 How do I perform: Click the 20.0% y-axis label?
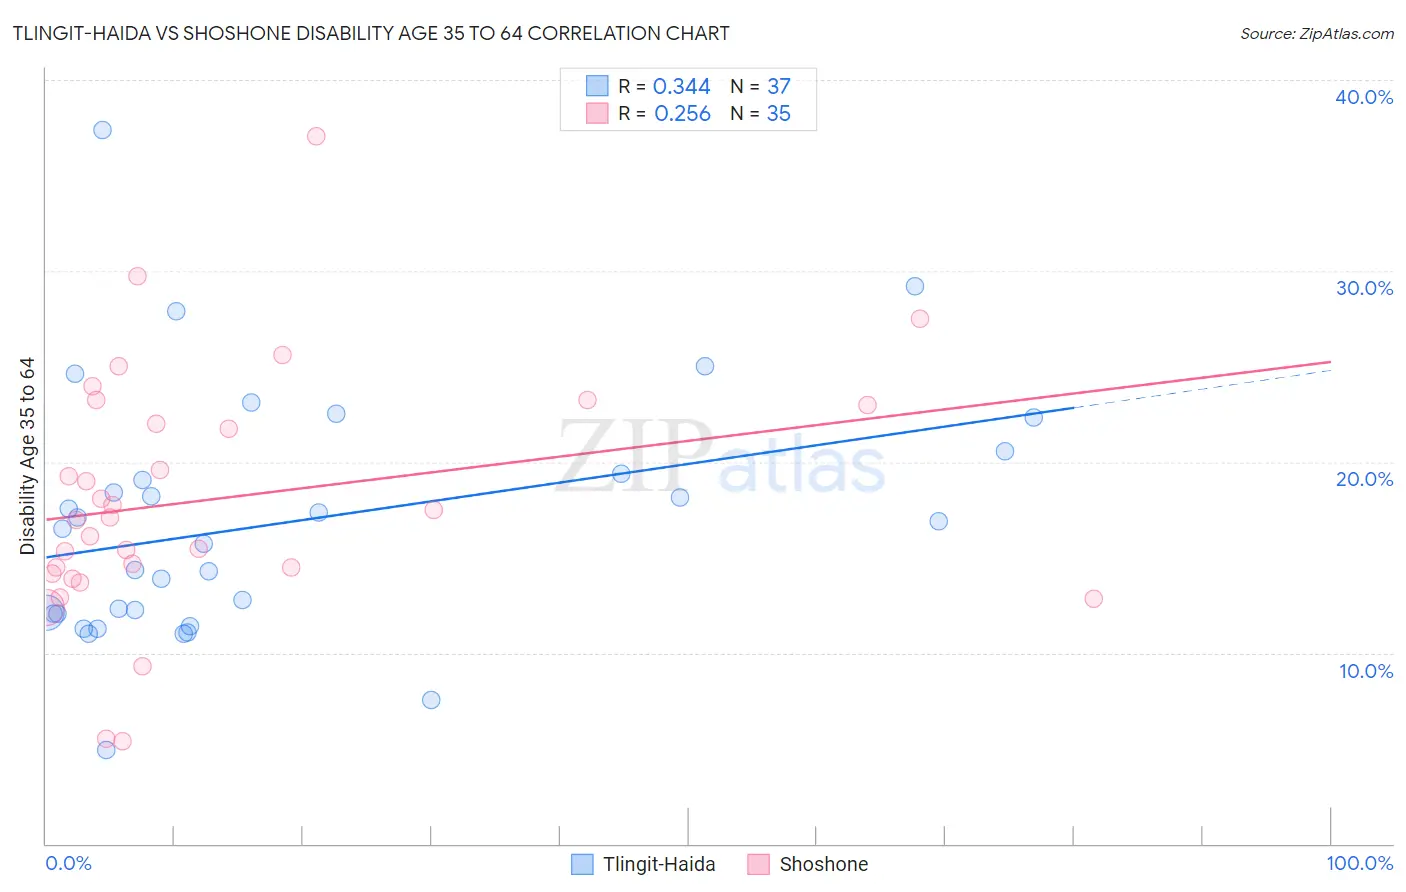point(1364,479)
